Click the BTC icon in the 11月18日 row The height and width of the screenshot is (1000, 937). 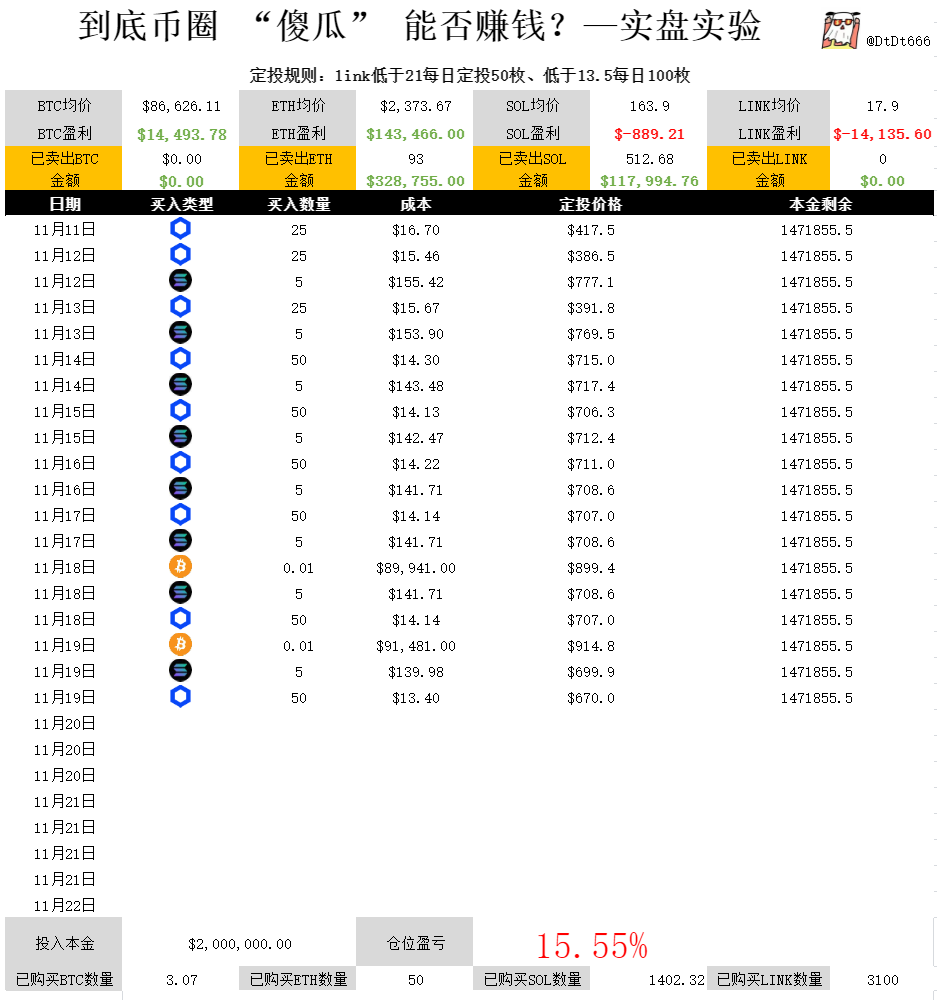pyautogui.click(x=180, y=566)
